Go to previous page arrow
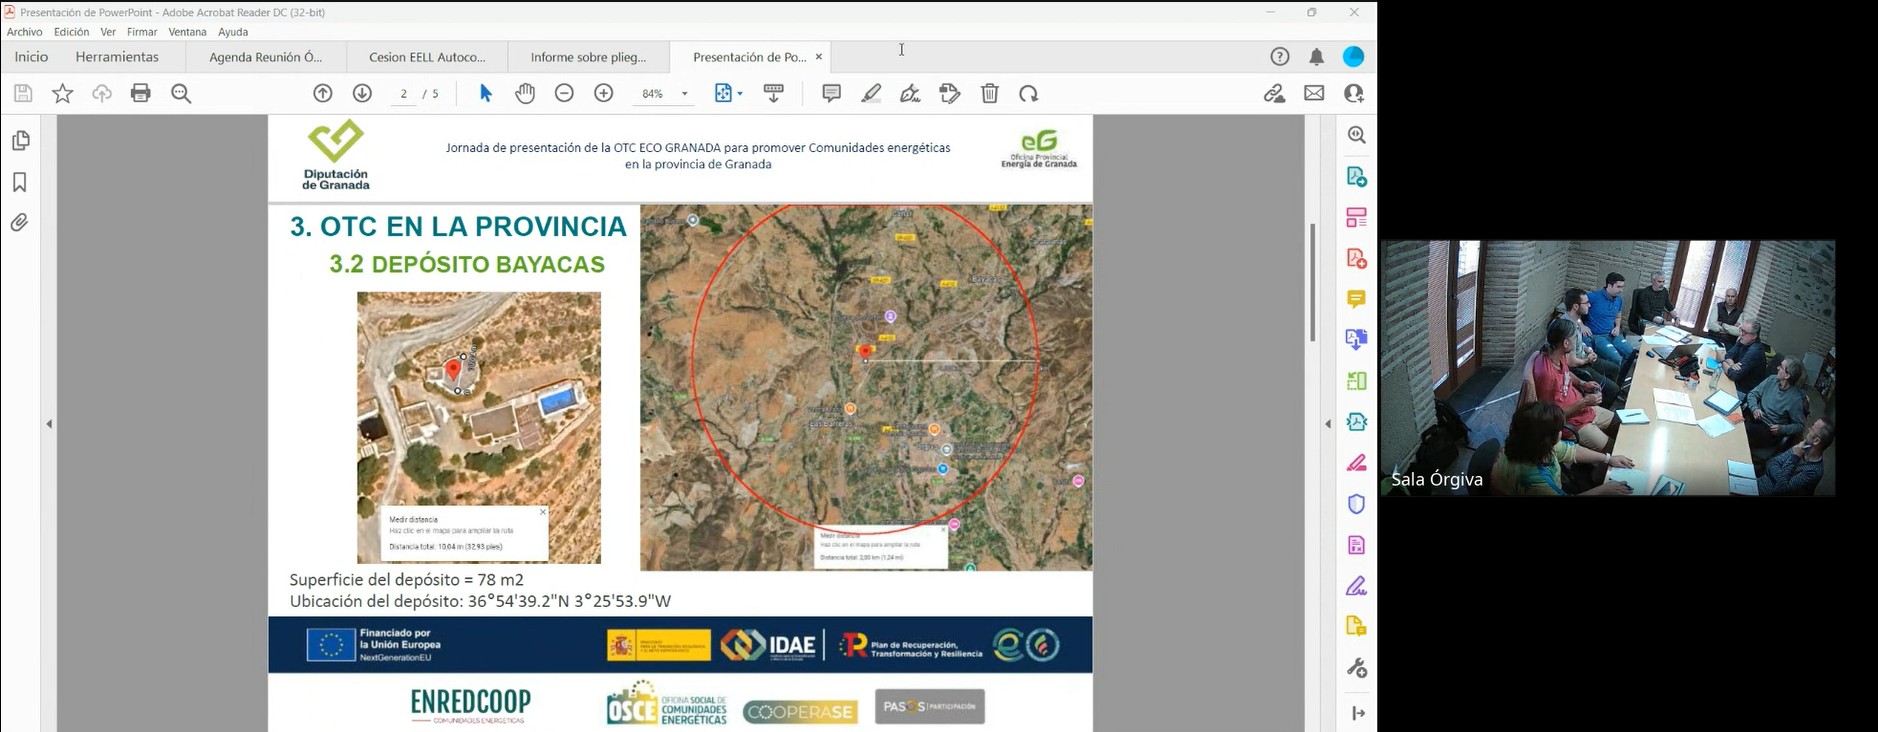 (323, 93)
